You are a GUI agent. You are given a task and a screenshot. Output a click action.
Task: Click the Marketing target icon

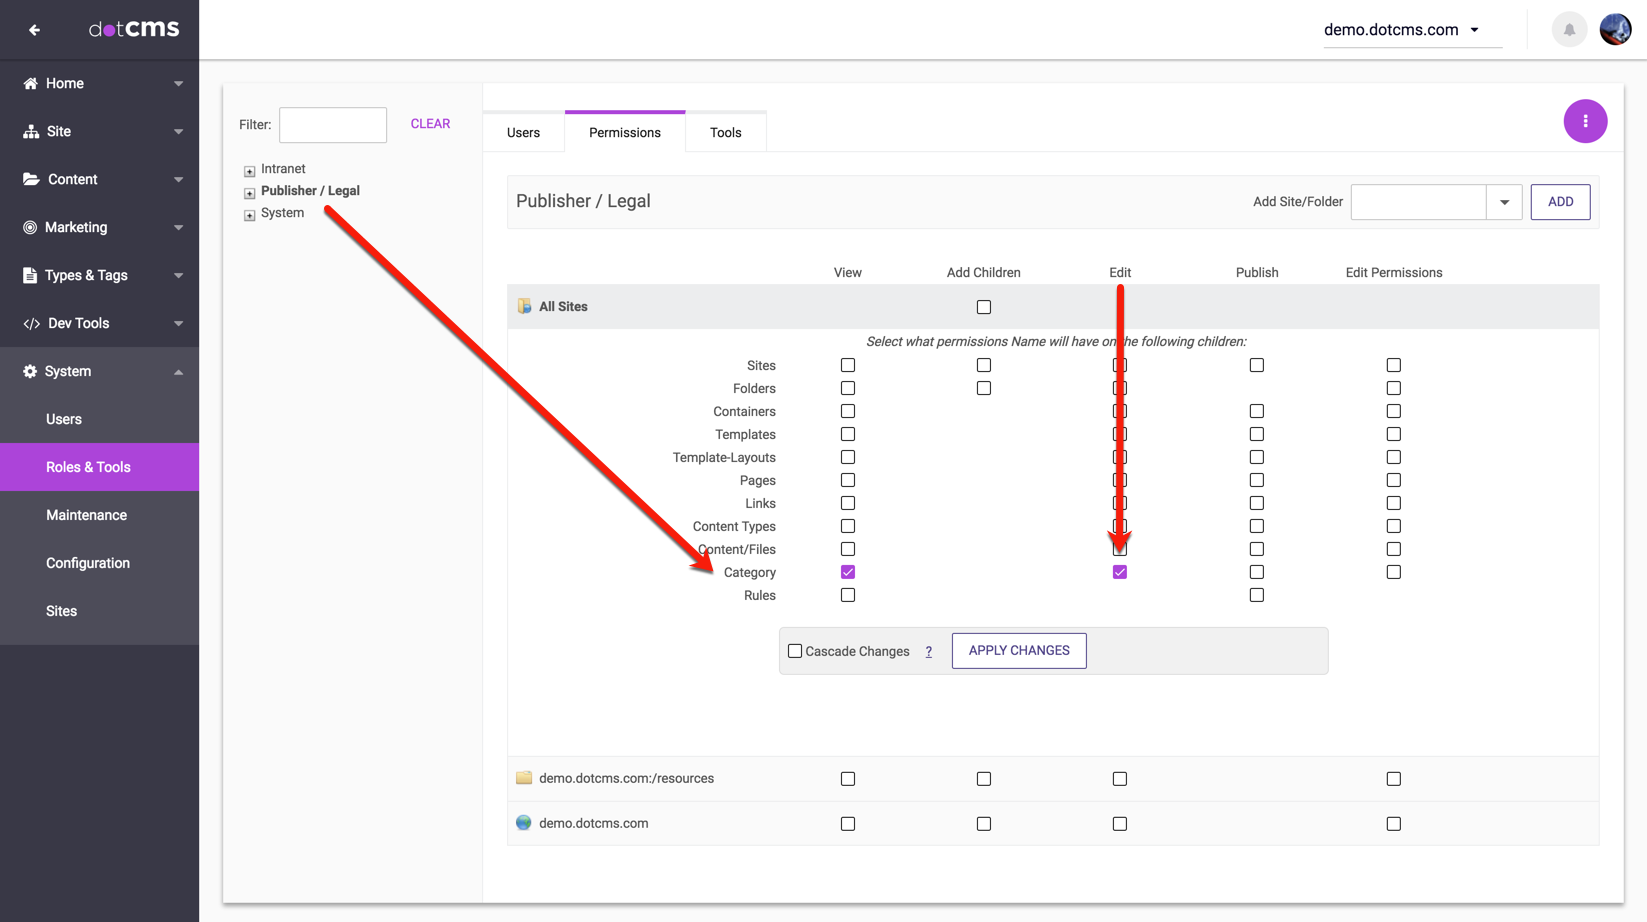point(30,228)
